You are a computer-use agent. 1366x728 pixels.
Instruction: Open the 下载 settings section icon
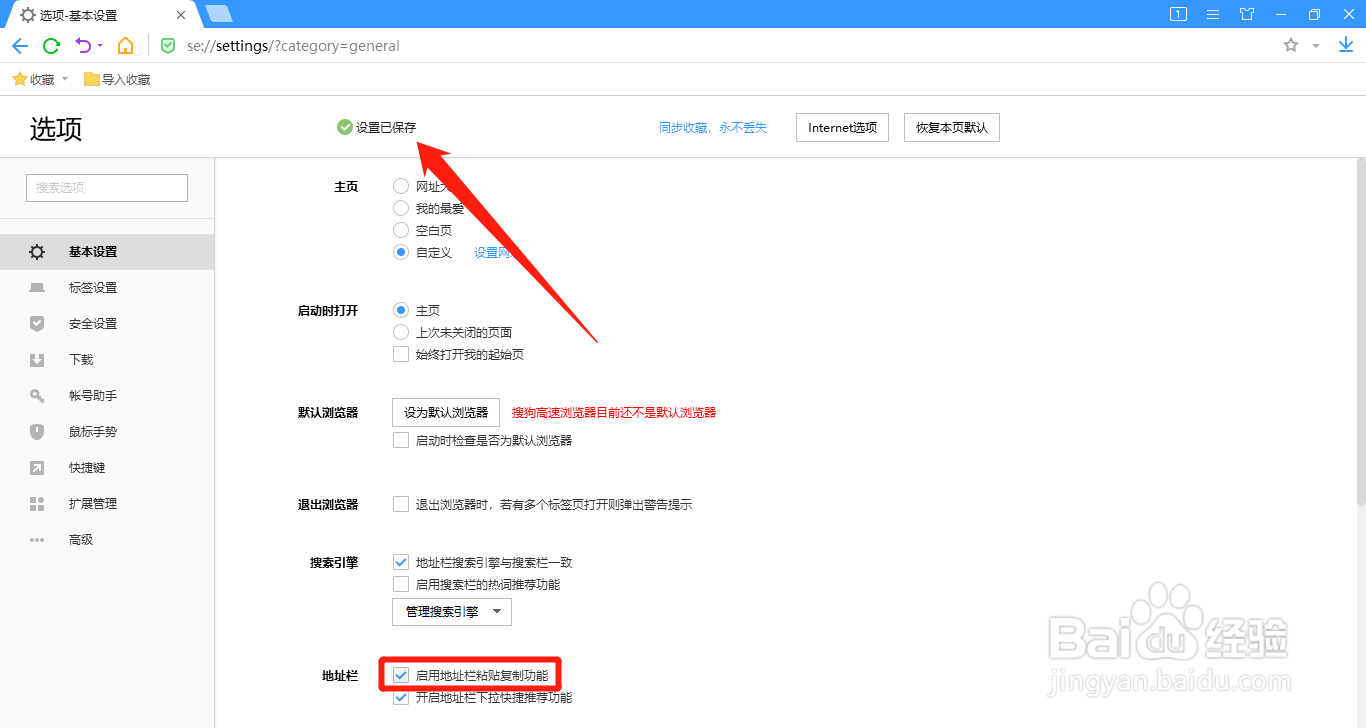[36, 359]
